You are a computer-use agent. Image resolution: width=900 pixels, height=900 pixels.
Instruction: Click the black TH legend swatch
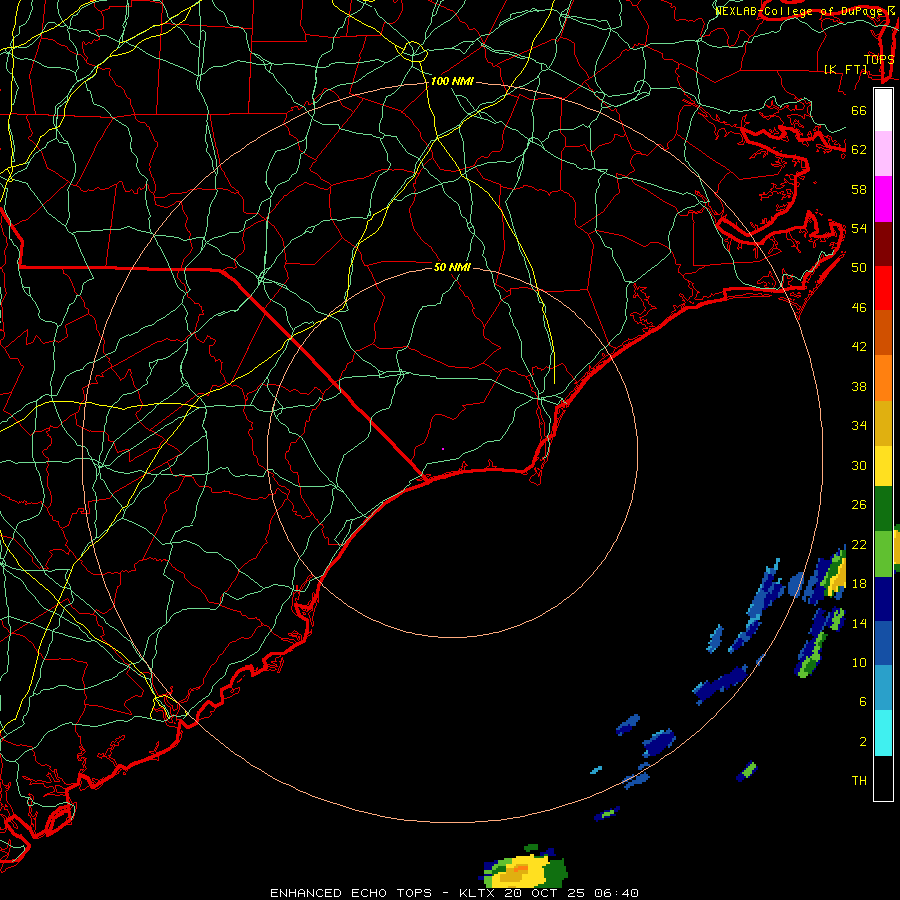(883, 778)
